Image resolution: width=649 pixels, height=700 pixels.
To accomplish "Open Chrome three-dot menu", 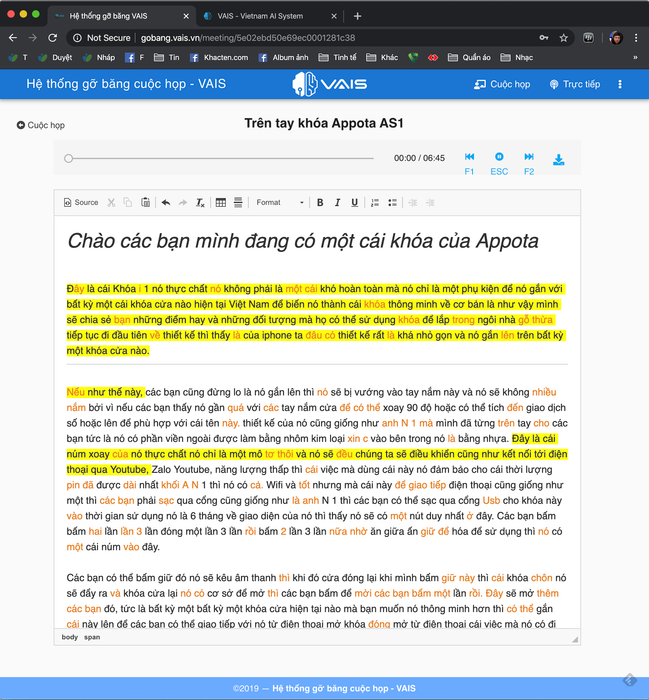I will coord(636,38).
